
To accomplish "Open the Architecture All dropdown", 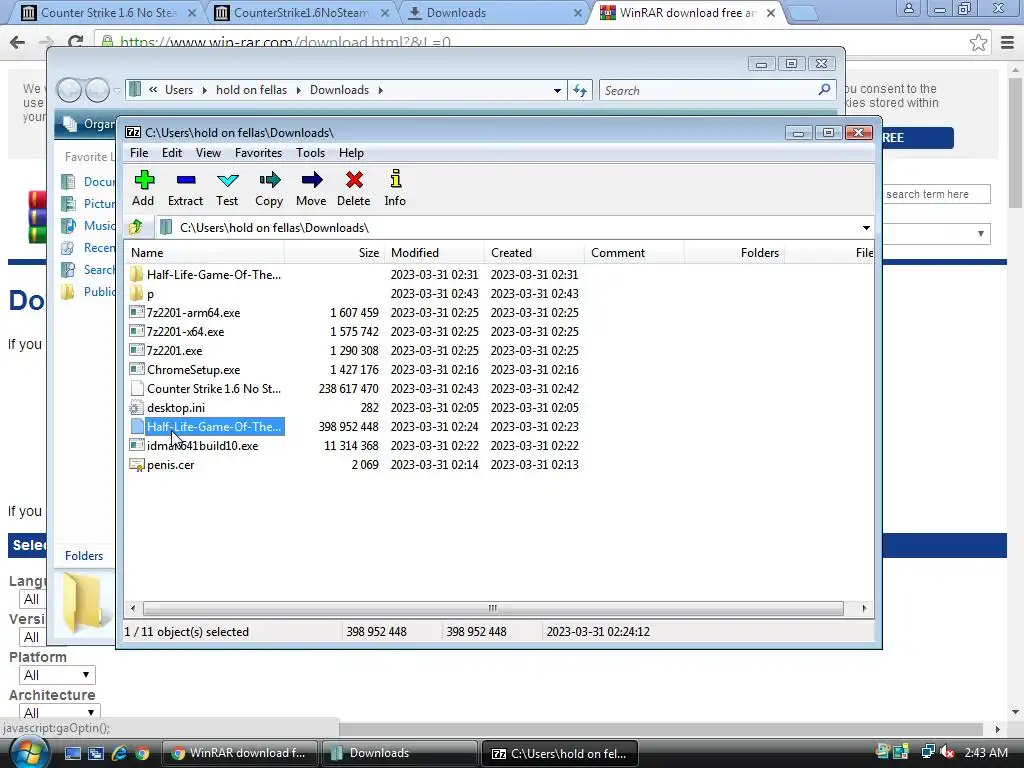I will (59, 711).
